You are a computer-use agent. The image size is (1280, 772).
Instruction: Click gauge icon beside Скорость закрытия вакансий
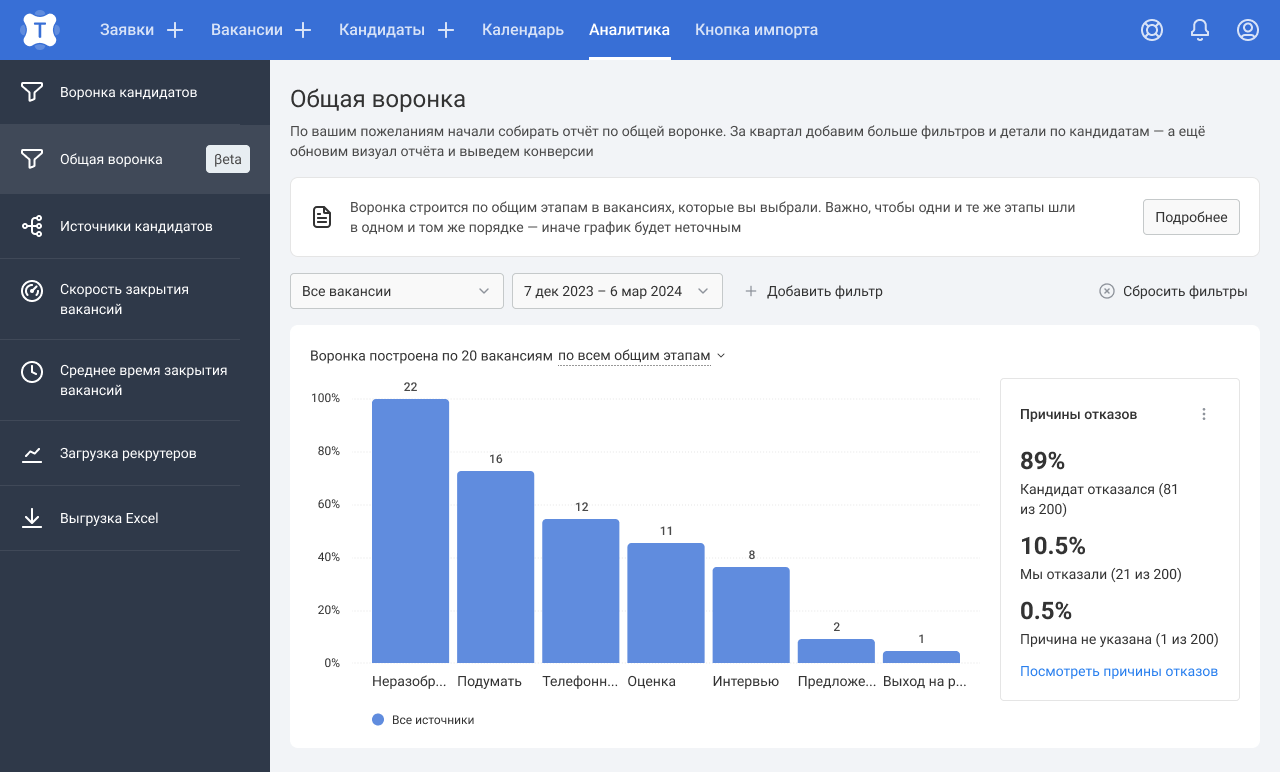coord(32,291)
